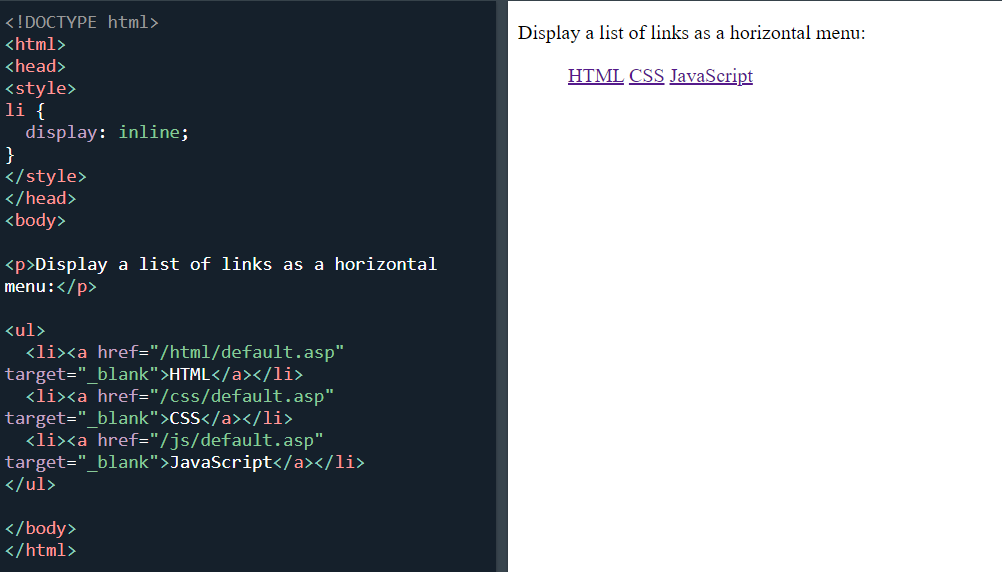Click the closing </head> tag line

tap(40, 198)
